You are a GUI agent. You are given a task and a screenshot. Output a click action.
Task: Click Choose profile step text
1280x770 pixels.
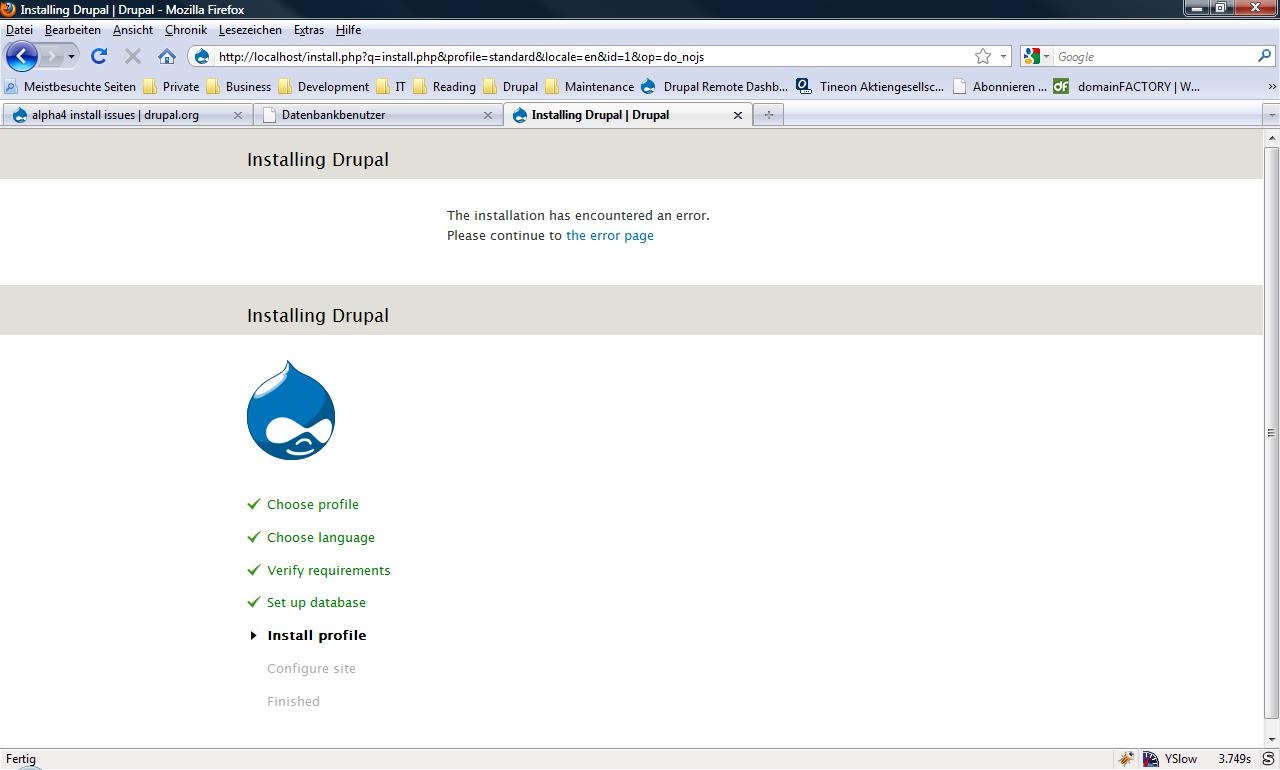pos(312,505)
